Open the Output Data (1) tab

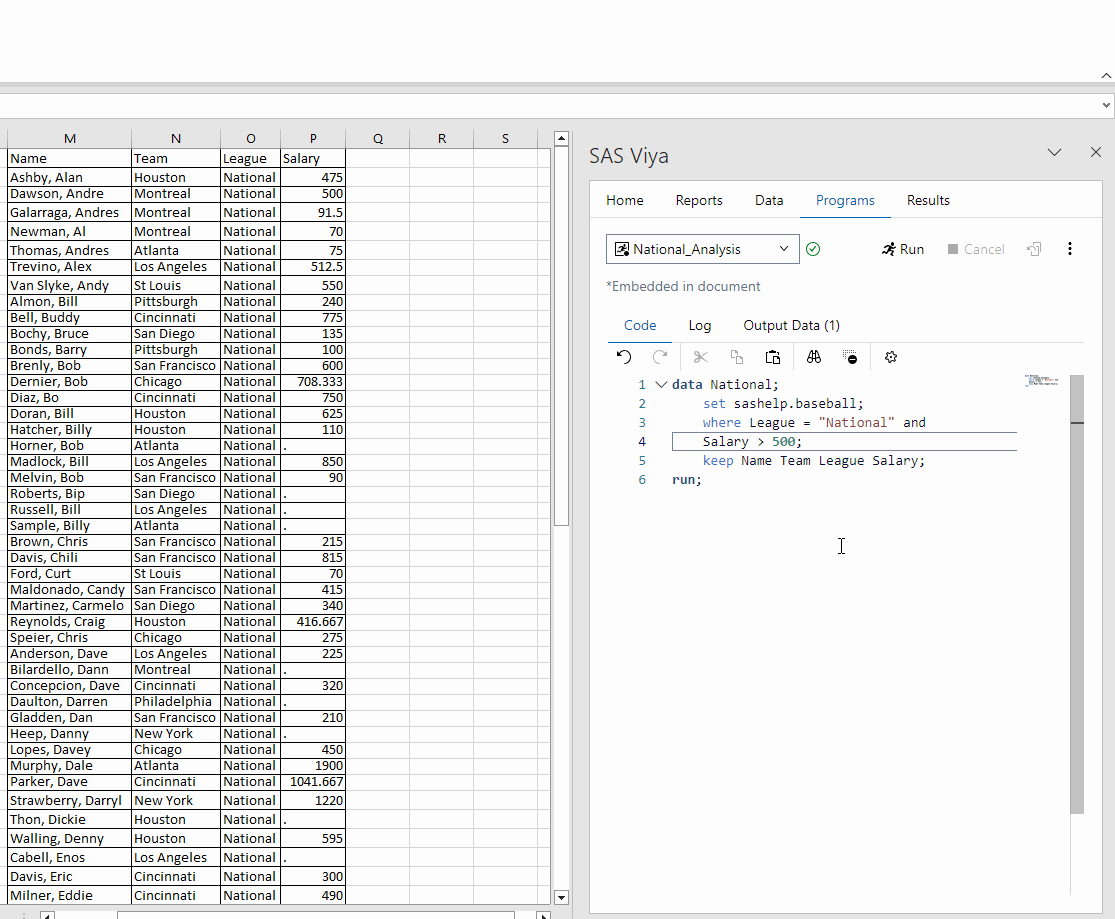point(791,325)
